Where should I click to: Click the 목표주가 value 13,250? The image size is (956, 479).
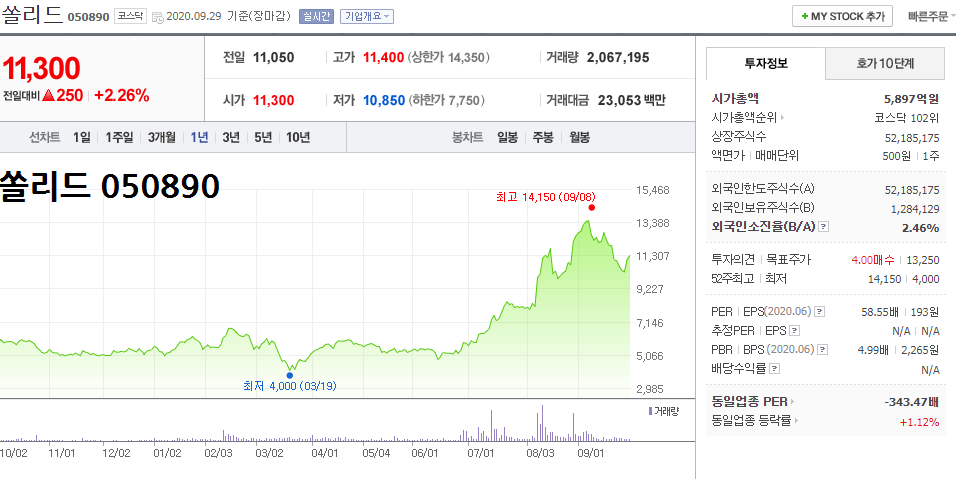point(923,260)
